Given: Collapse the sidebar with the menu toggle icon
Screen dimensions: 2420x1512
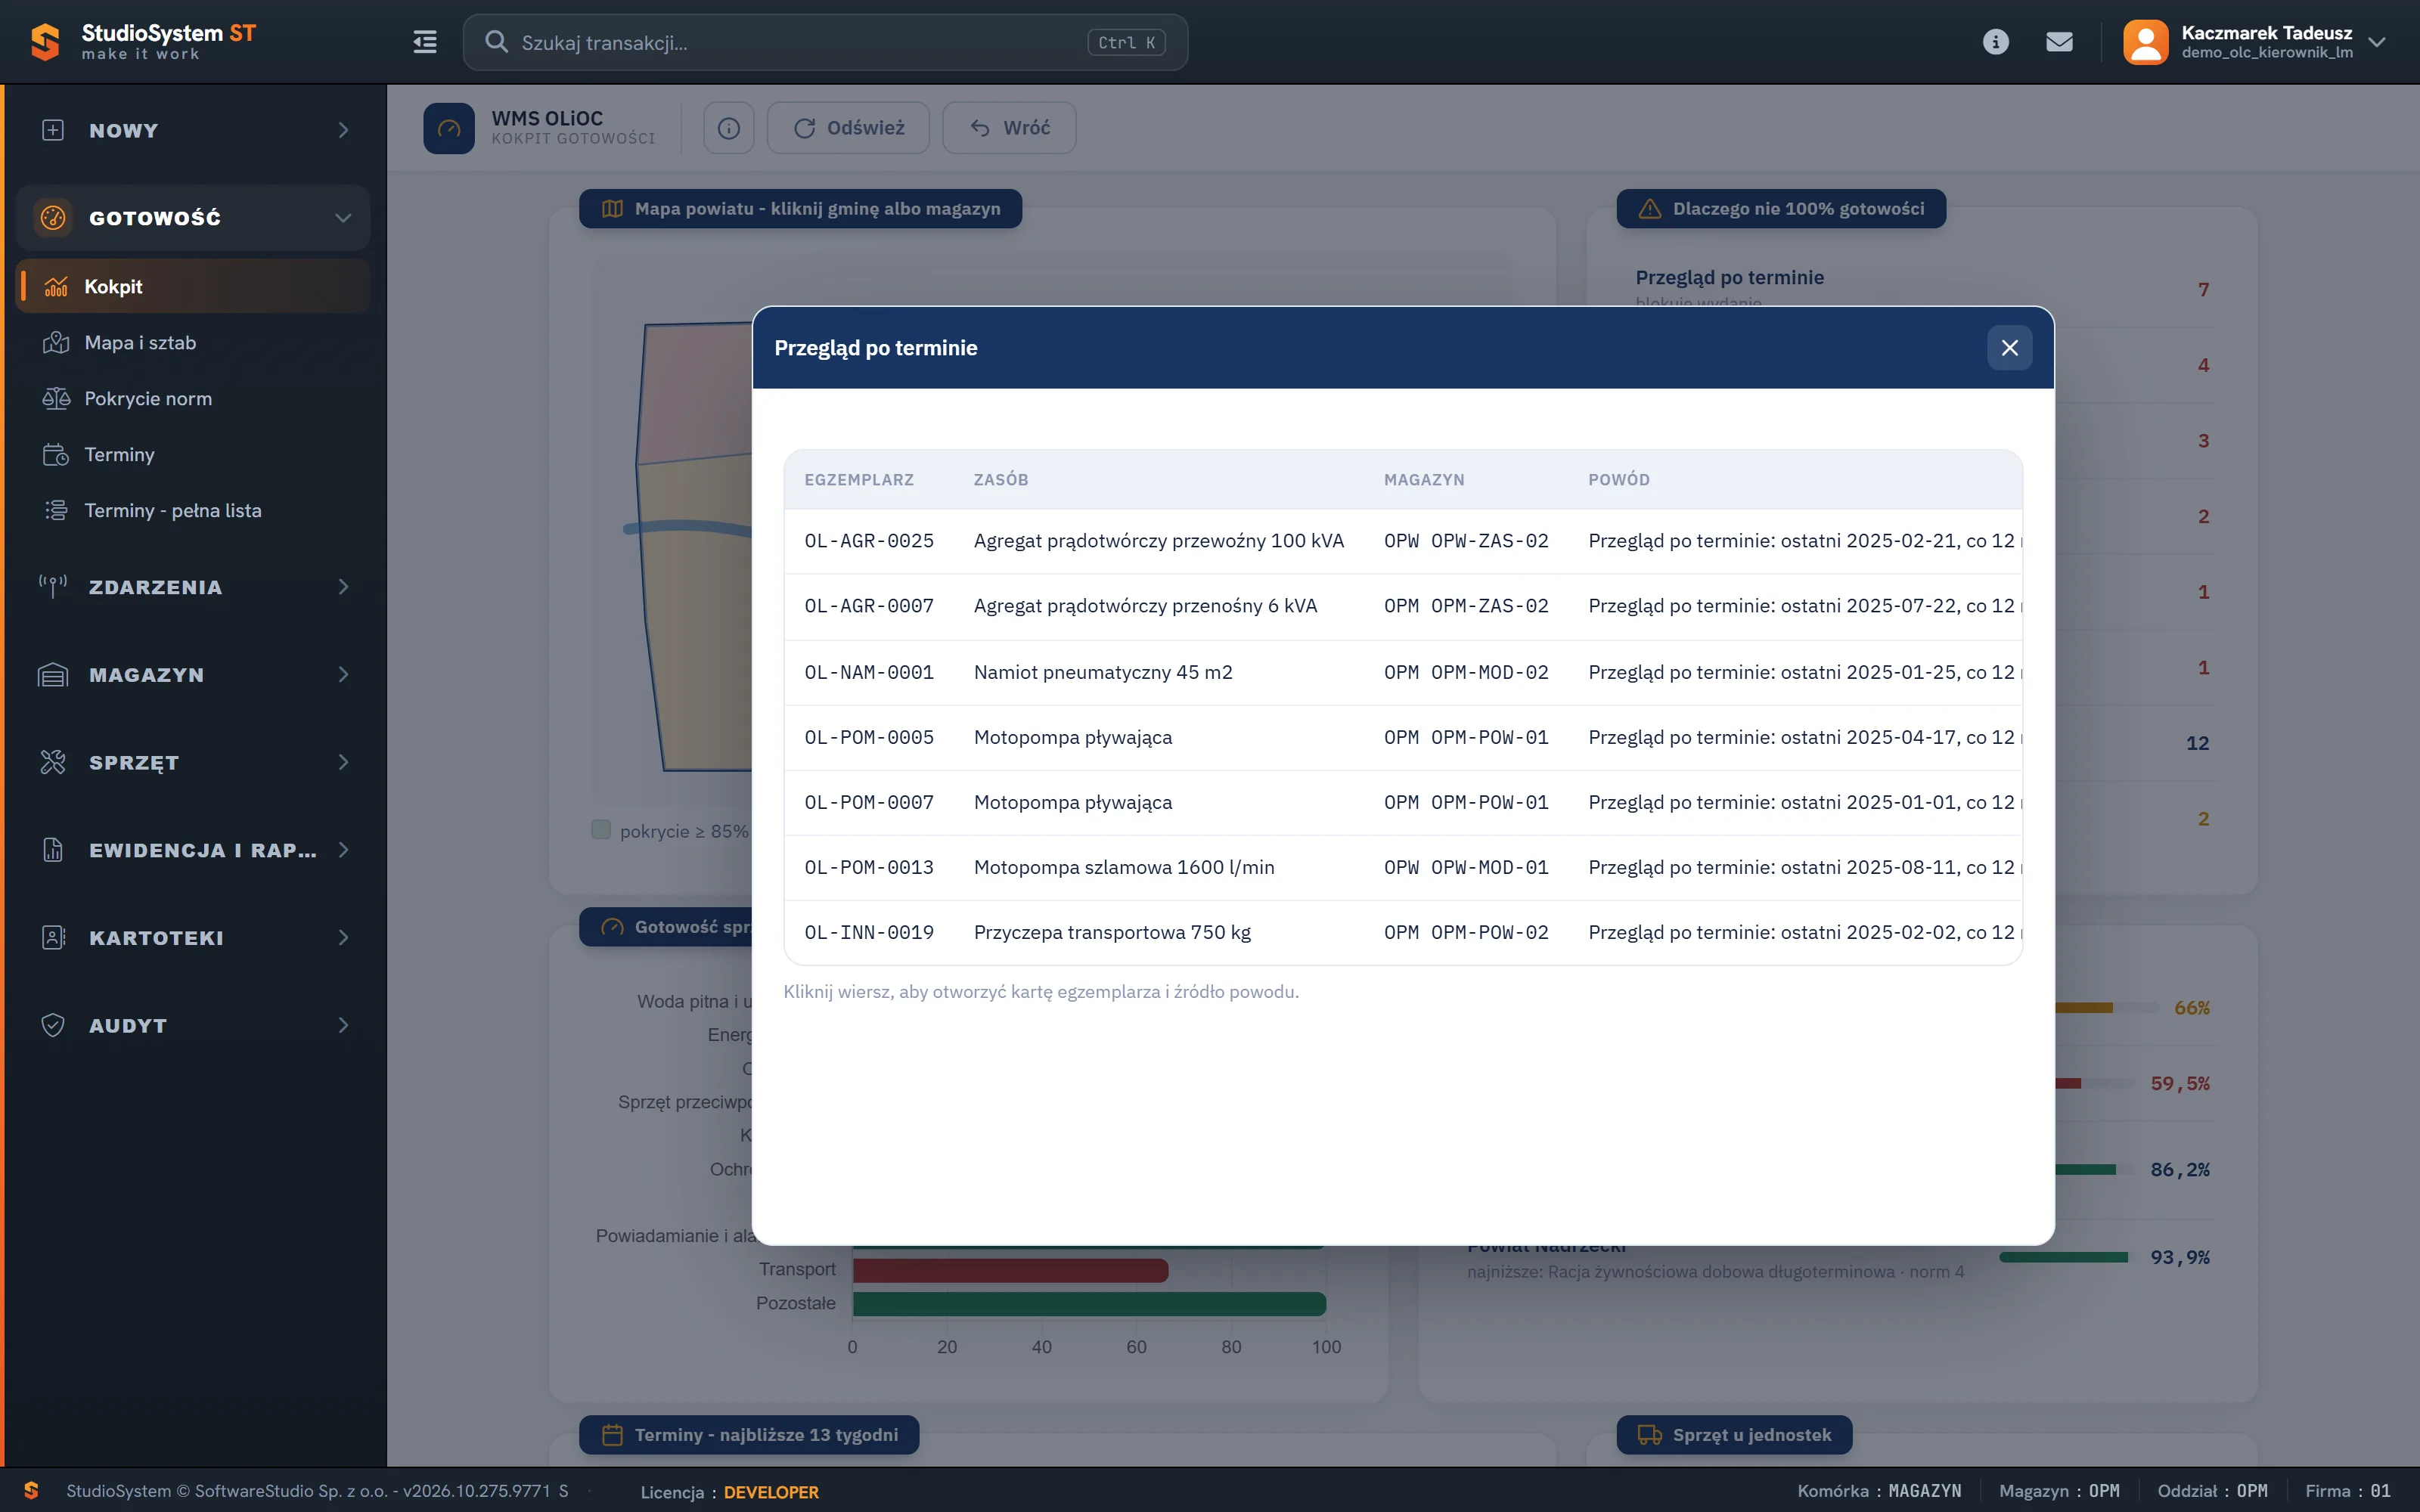Looking at the screenshot, I should pos(425,42).
